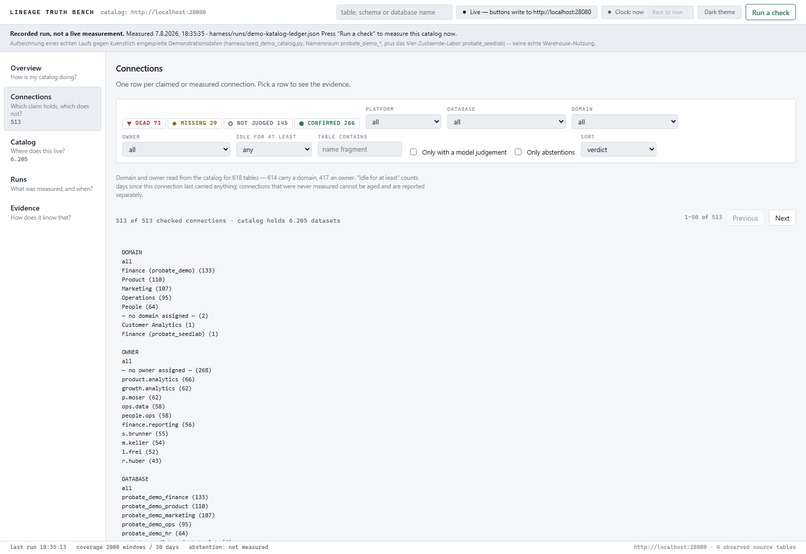This screenshot has width=806, height=554.
Task: Filter by the MISSING 29 verdict chip
Action: (x=194, y=123)
